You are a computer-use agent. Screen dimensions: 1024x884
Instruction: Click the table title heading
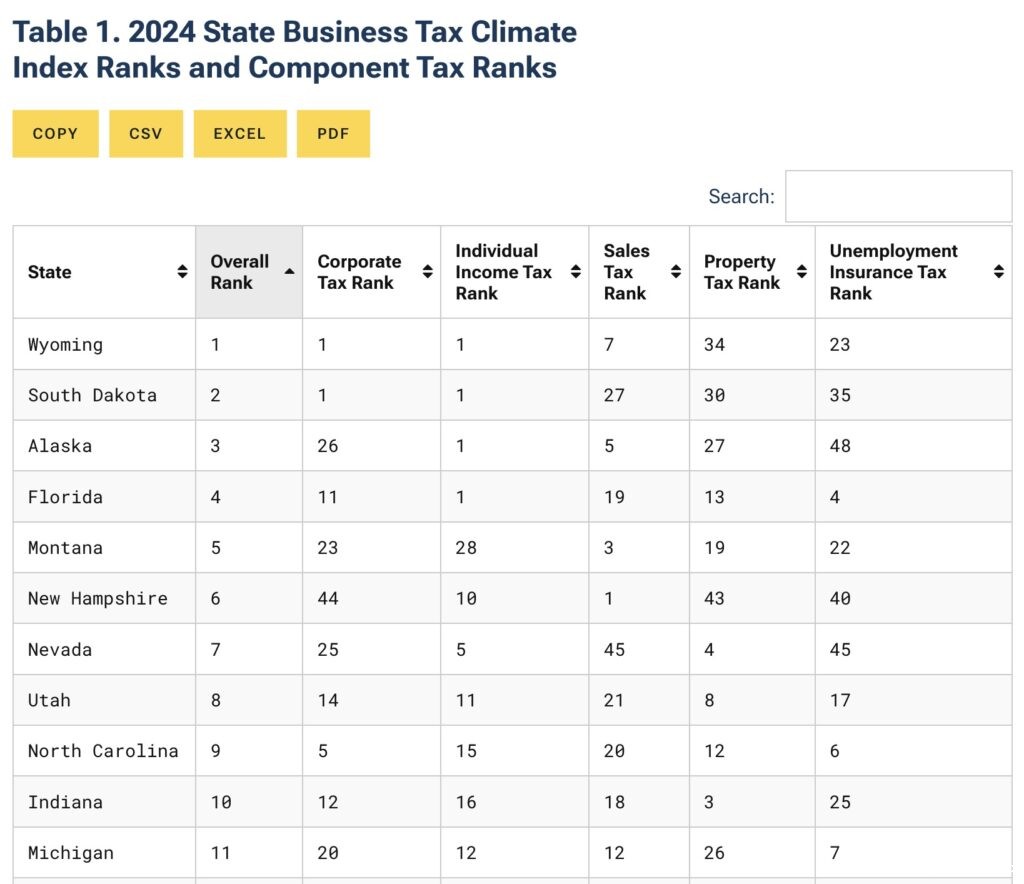pyautogui.click(x=294, y=50)
